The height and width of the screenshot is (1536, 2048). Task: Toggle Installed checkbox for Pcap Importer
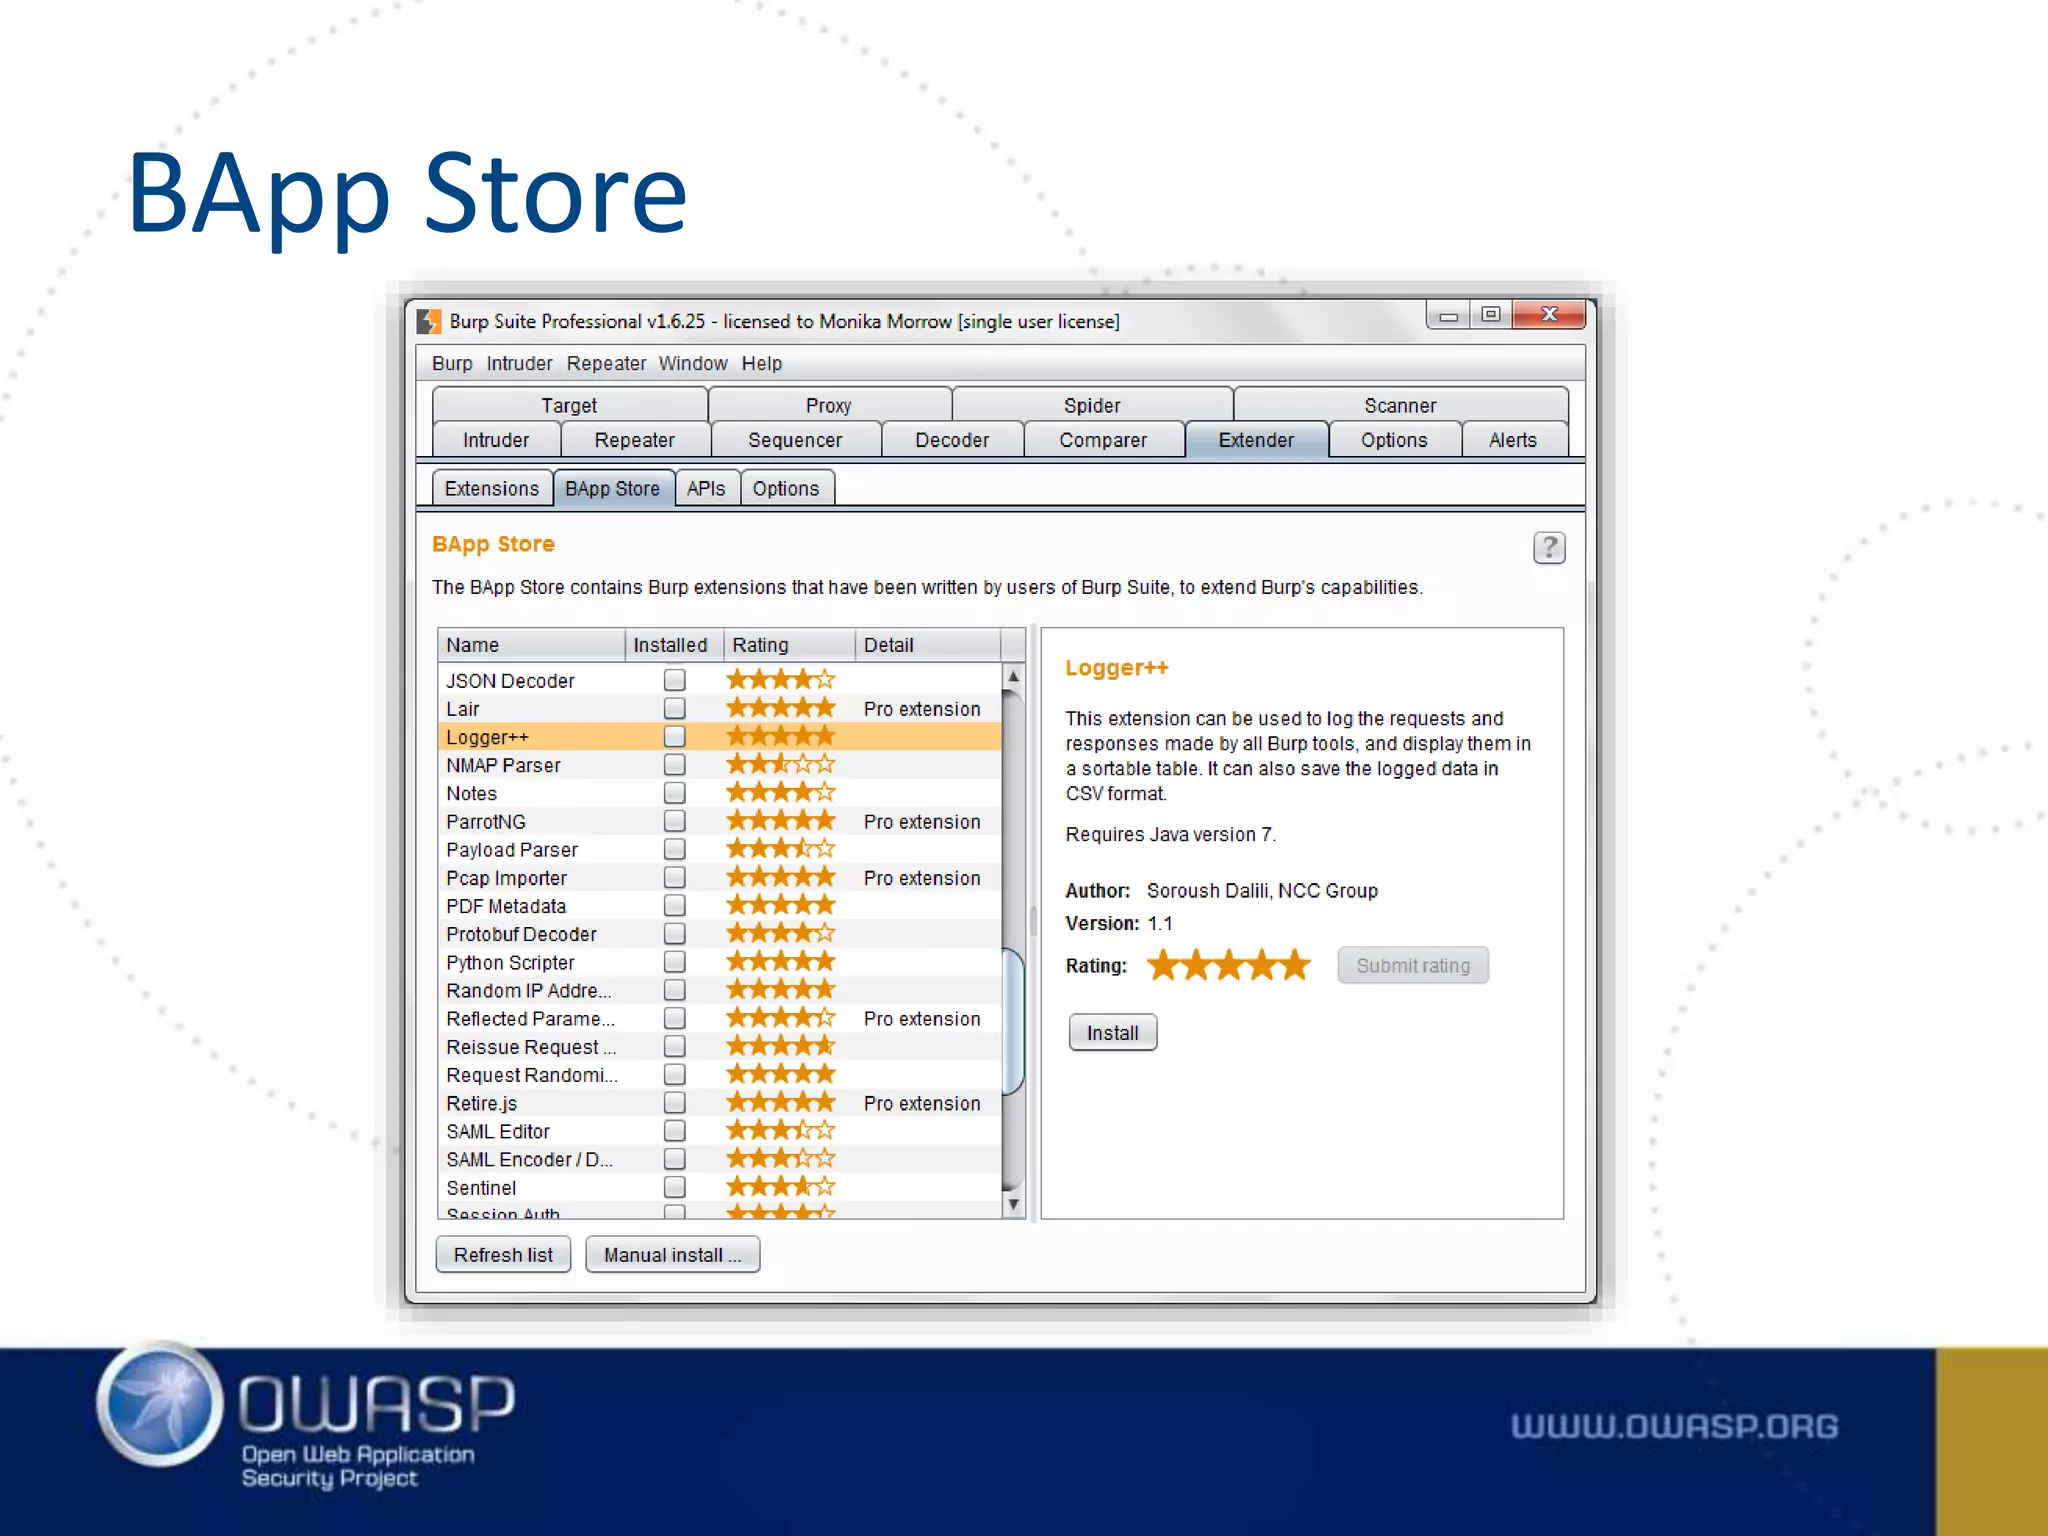[675, 877]
